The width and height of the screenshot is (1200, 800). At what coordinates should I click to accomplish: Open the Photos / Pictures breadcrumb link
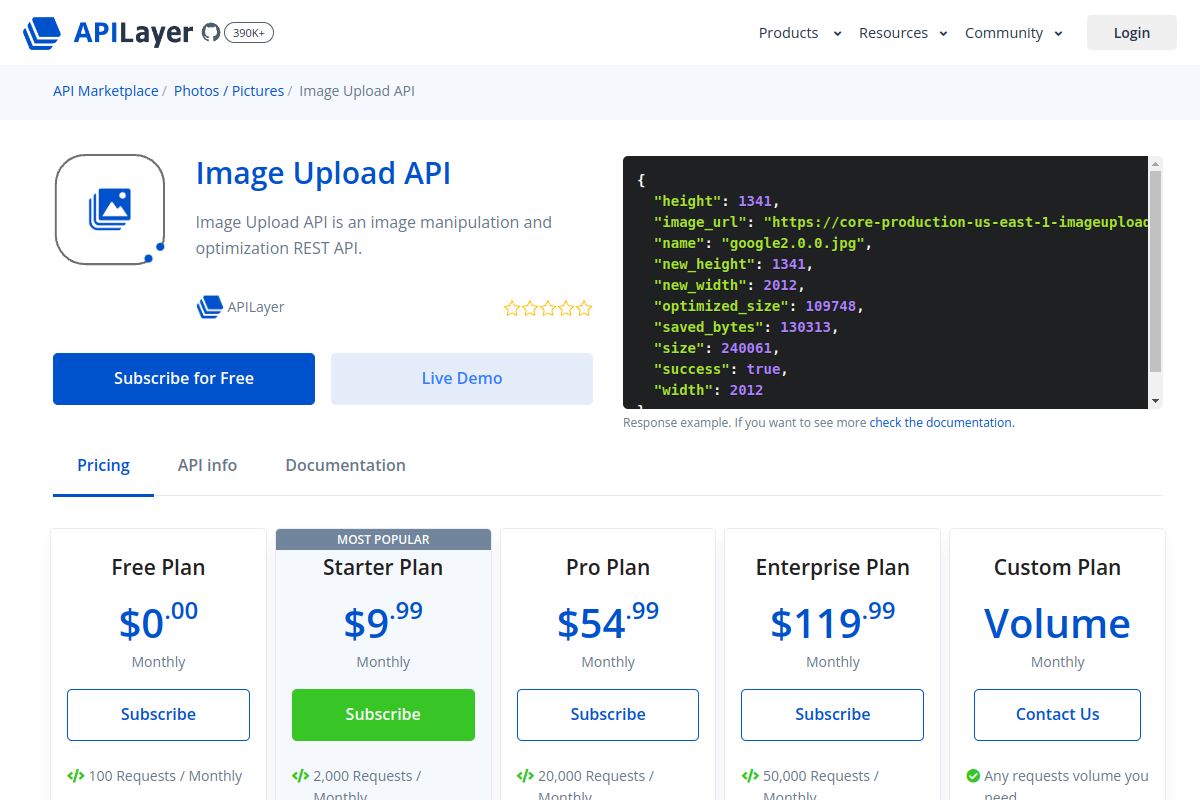click(x=229, y=91)
